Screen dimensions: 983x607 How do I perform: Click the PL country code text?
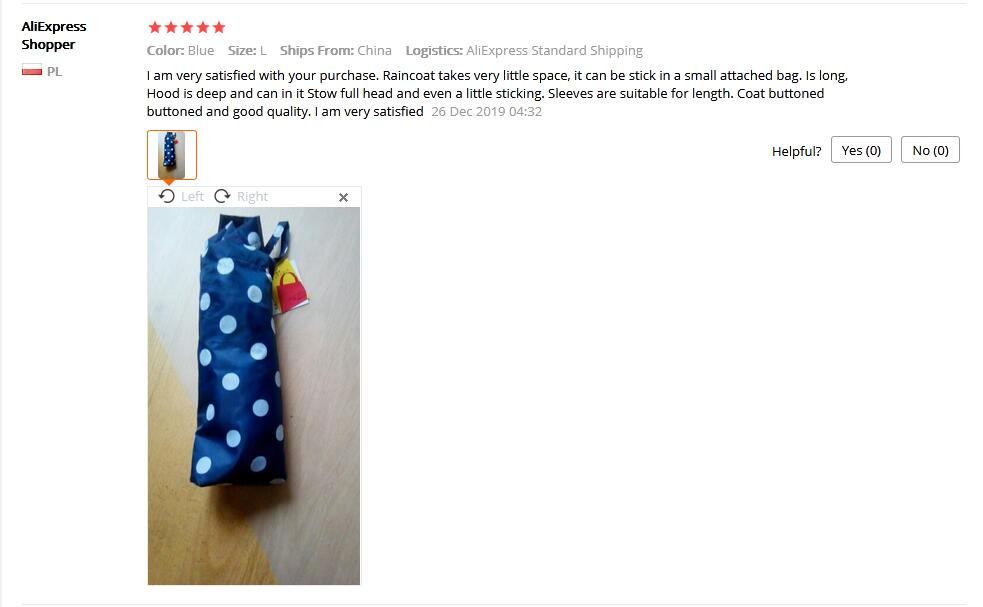click(x=55, y=71)
